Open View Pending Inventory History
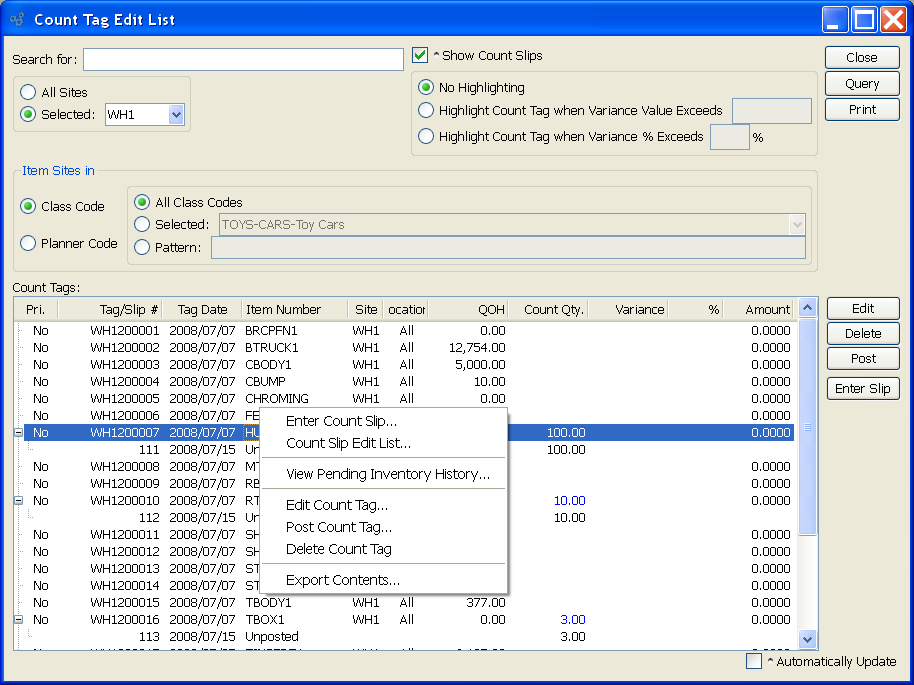The height and width of the screenshot is (685, 914). [x=387, y=474]
